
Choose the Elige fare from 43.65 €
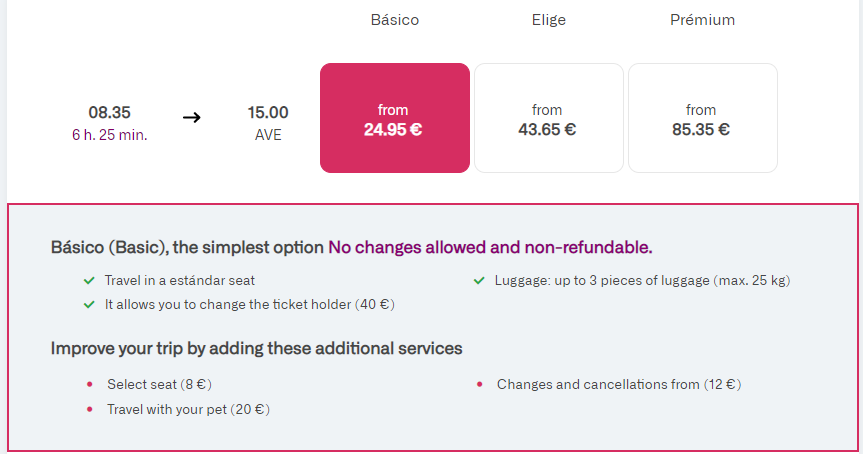pos(548,118)
